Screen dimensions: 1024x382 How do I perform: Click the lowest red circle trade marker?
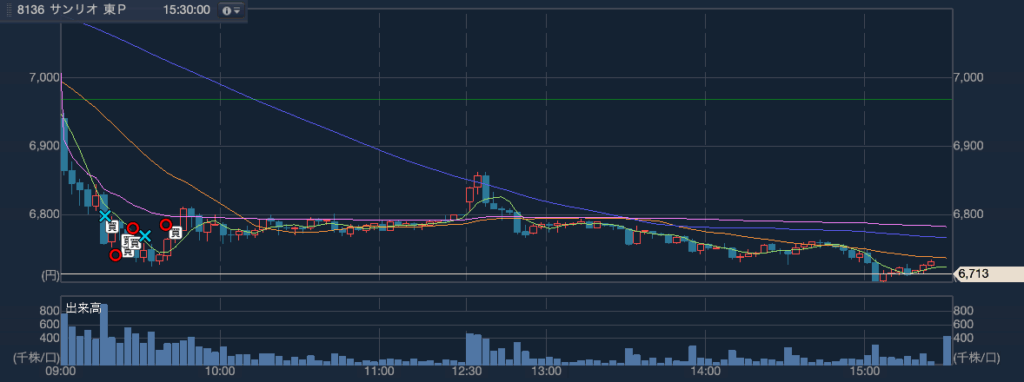[116, 255]
